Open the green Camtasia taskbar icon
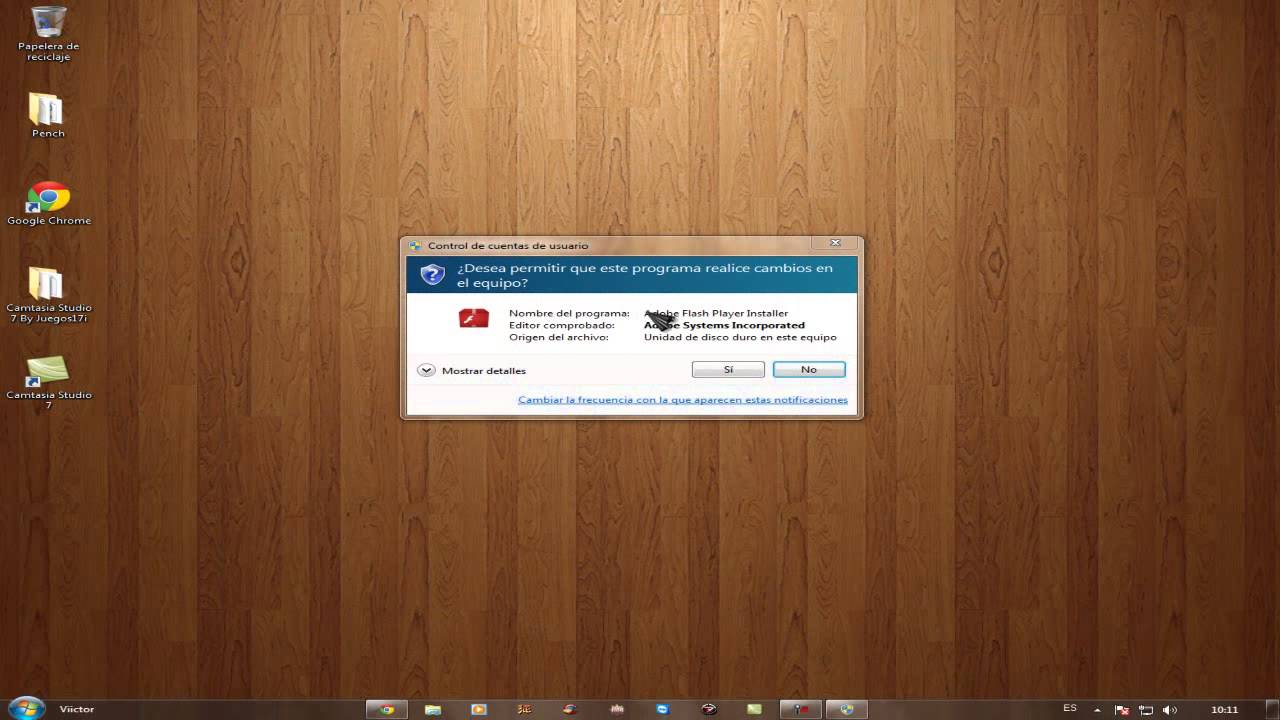 pos(754,709)
